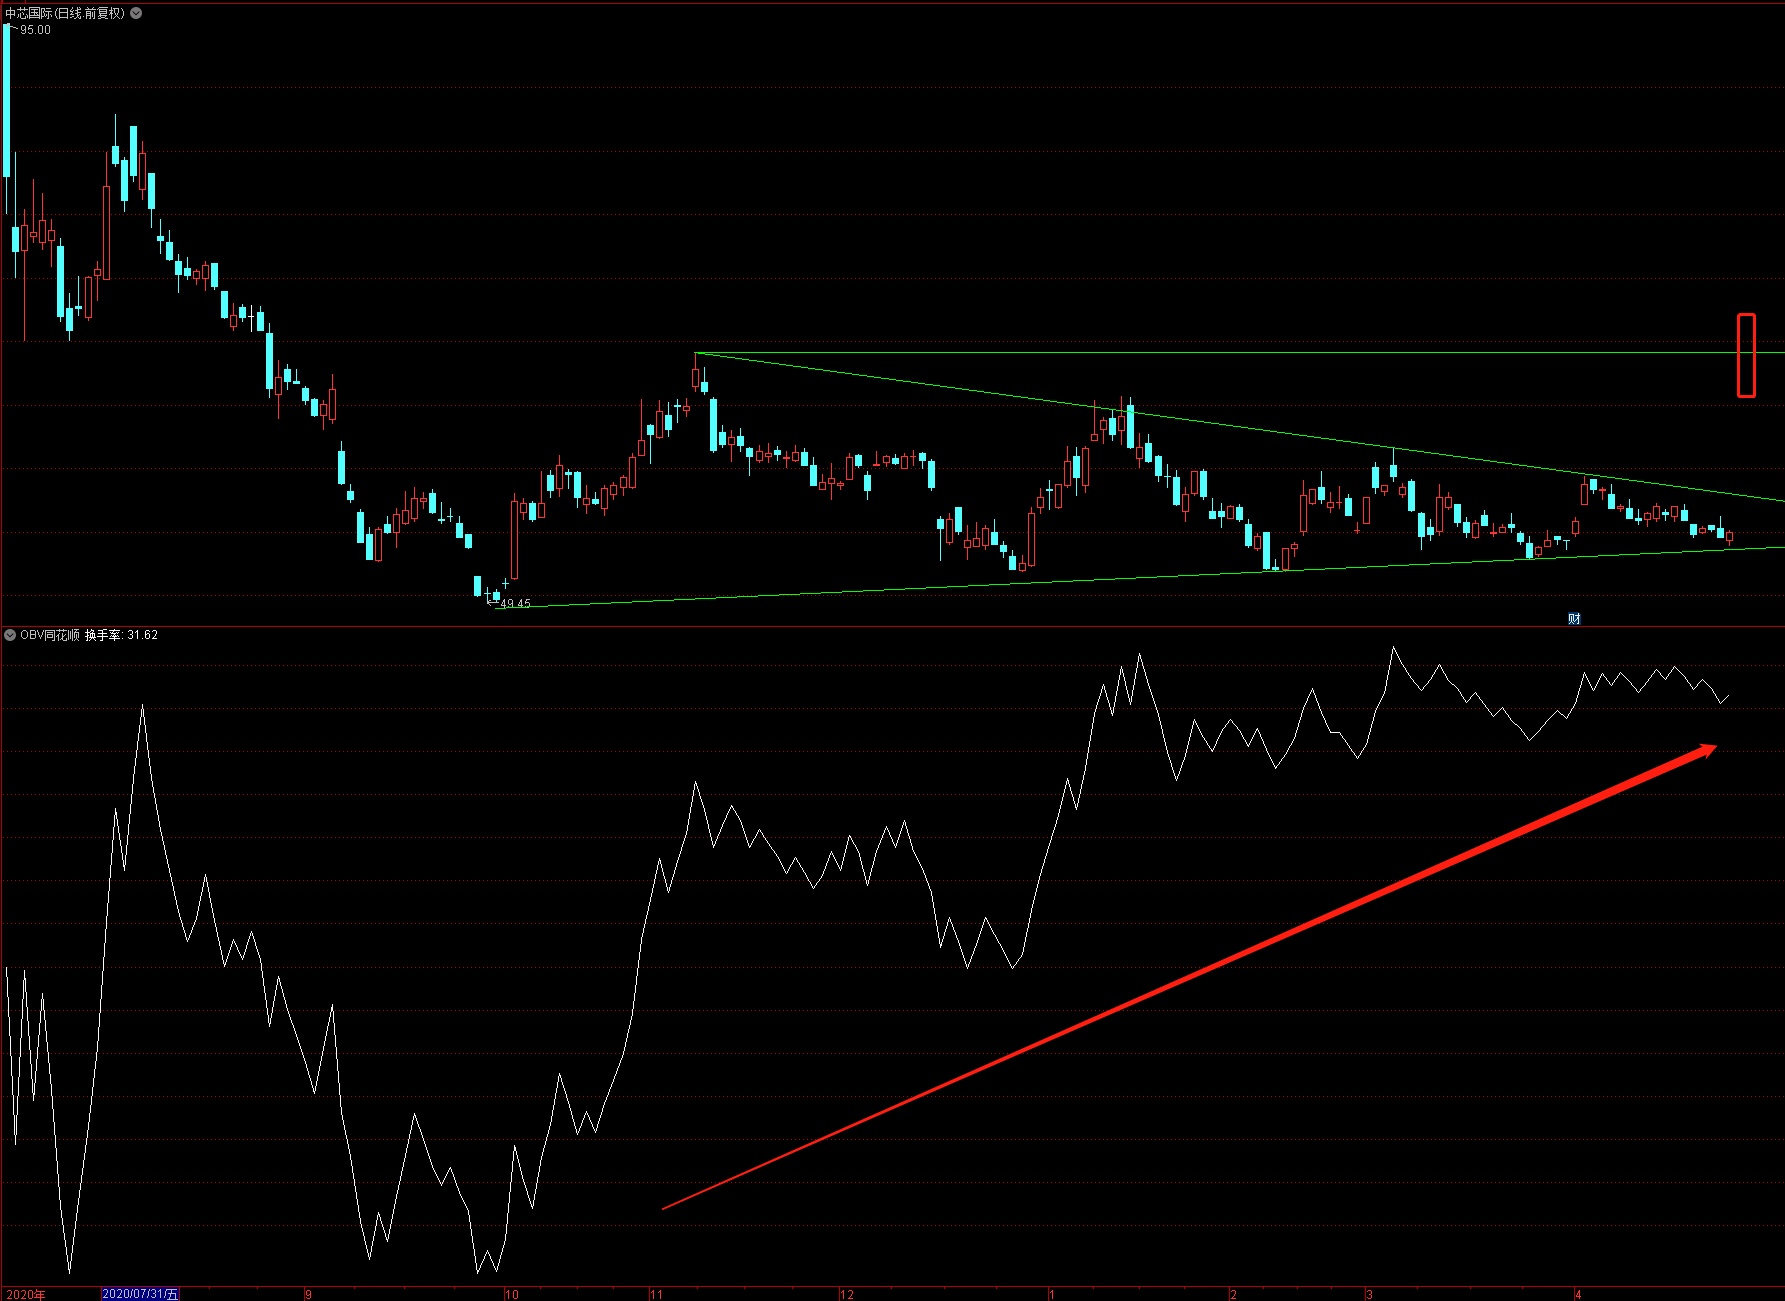
Task: Open the OBV同花顺 indicator dropdown arrow
Action: pyautogui.click(x=10, y=635)
